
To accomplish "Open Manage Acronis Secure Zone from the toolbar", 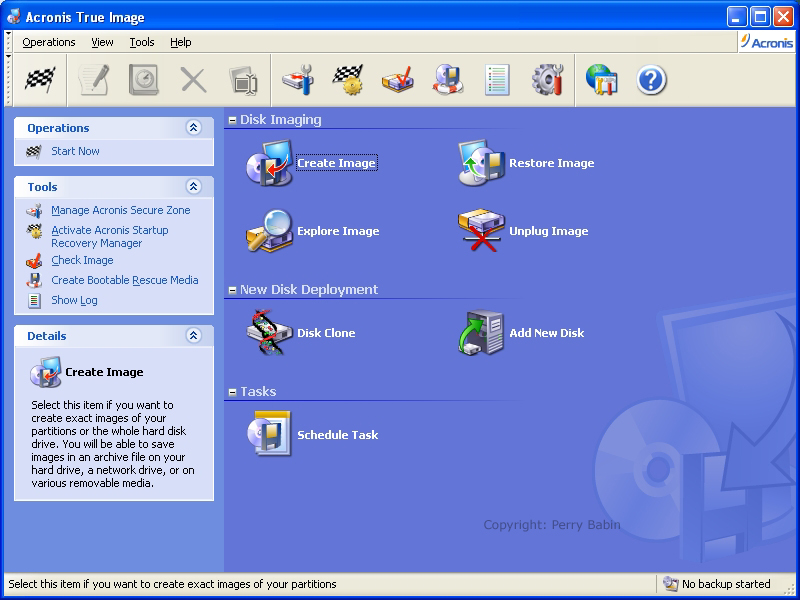I will click(297, 80).
